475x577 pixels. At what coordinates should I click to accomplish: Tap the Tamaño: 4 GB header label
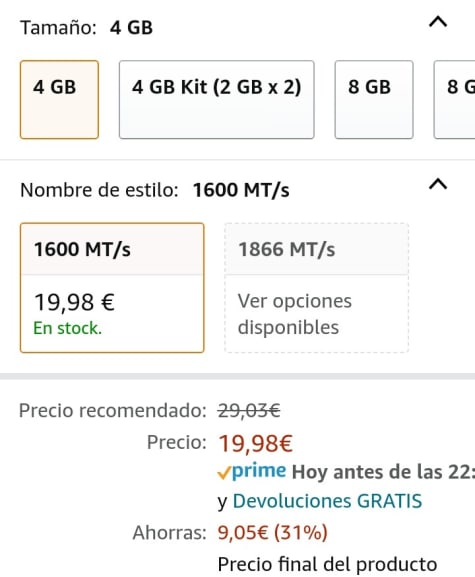tap(86, 28)
